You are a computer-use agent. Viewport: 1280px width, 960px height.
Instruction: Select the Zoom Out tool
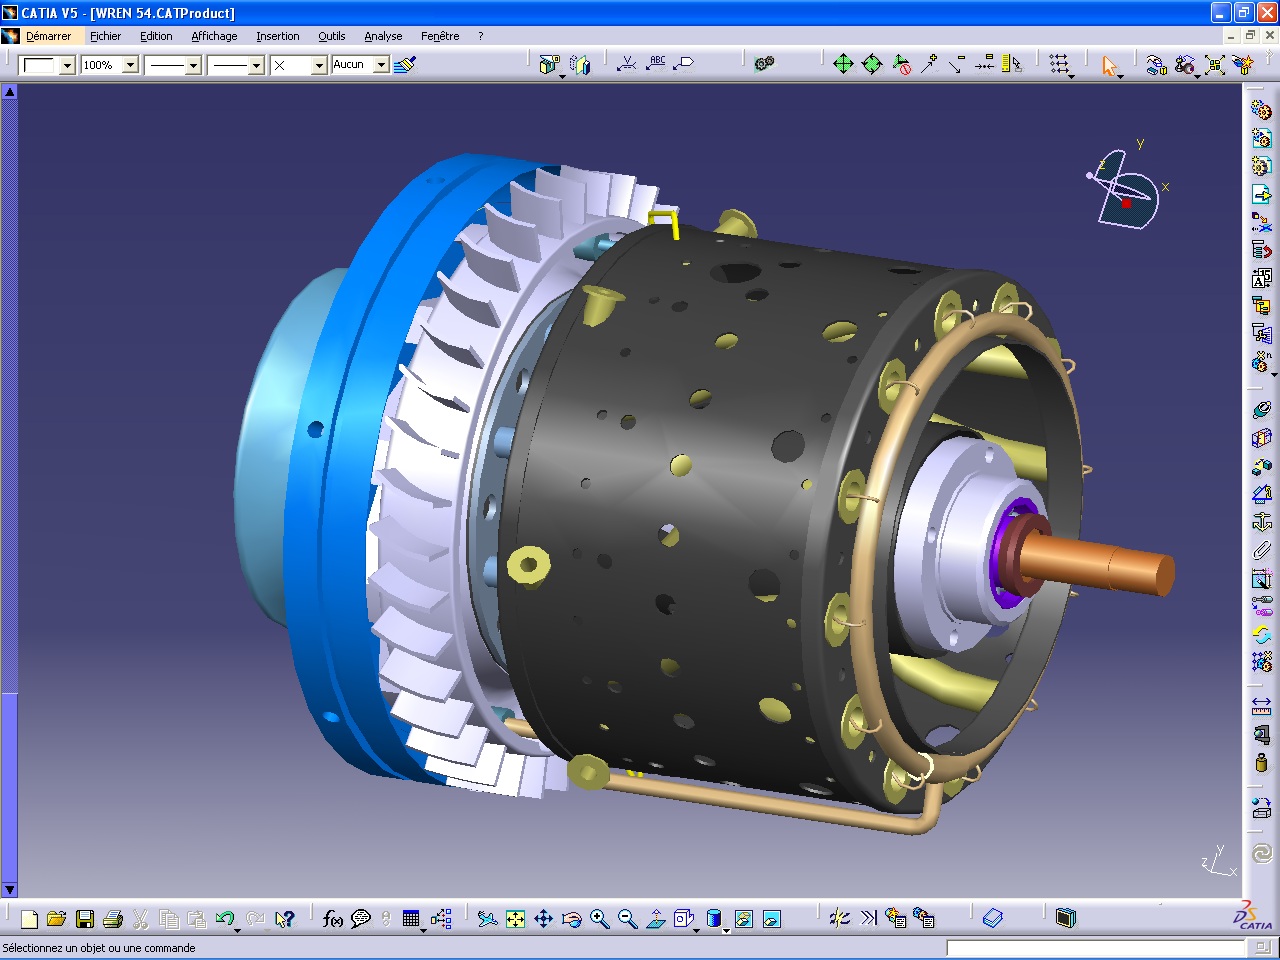tap(628, 917)
